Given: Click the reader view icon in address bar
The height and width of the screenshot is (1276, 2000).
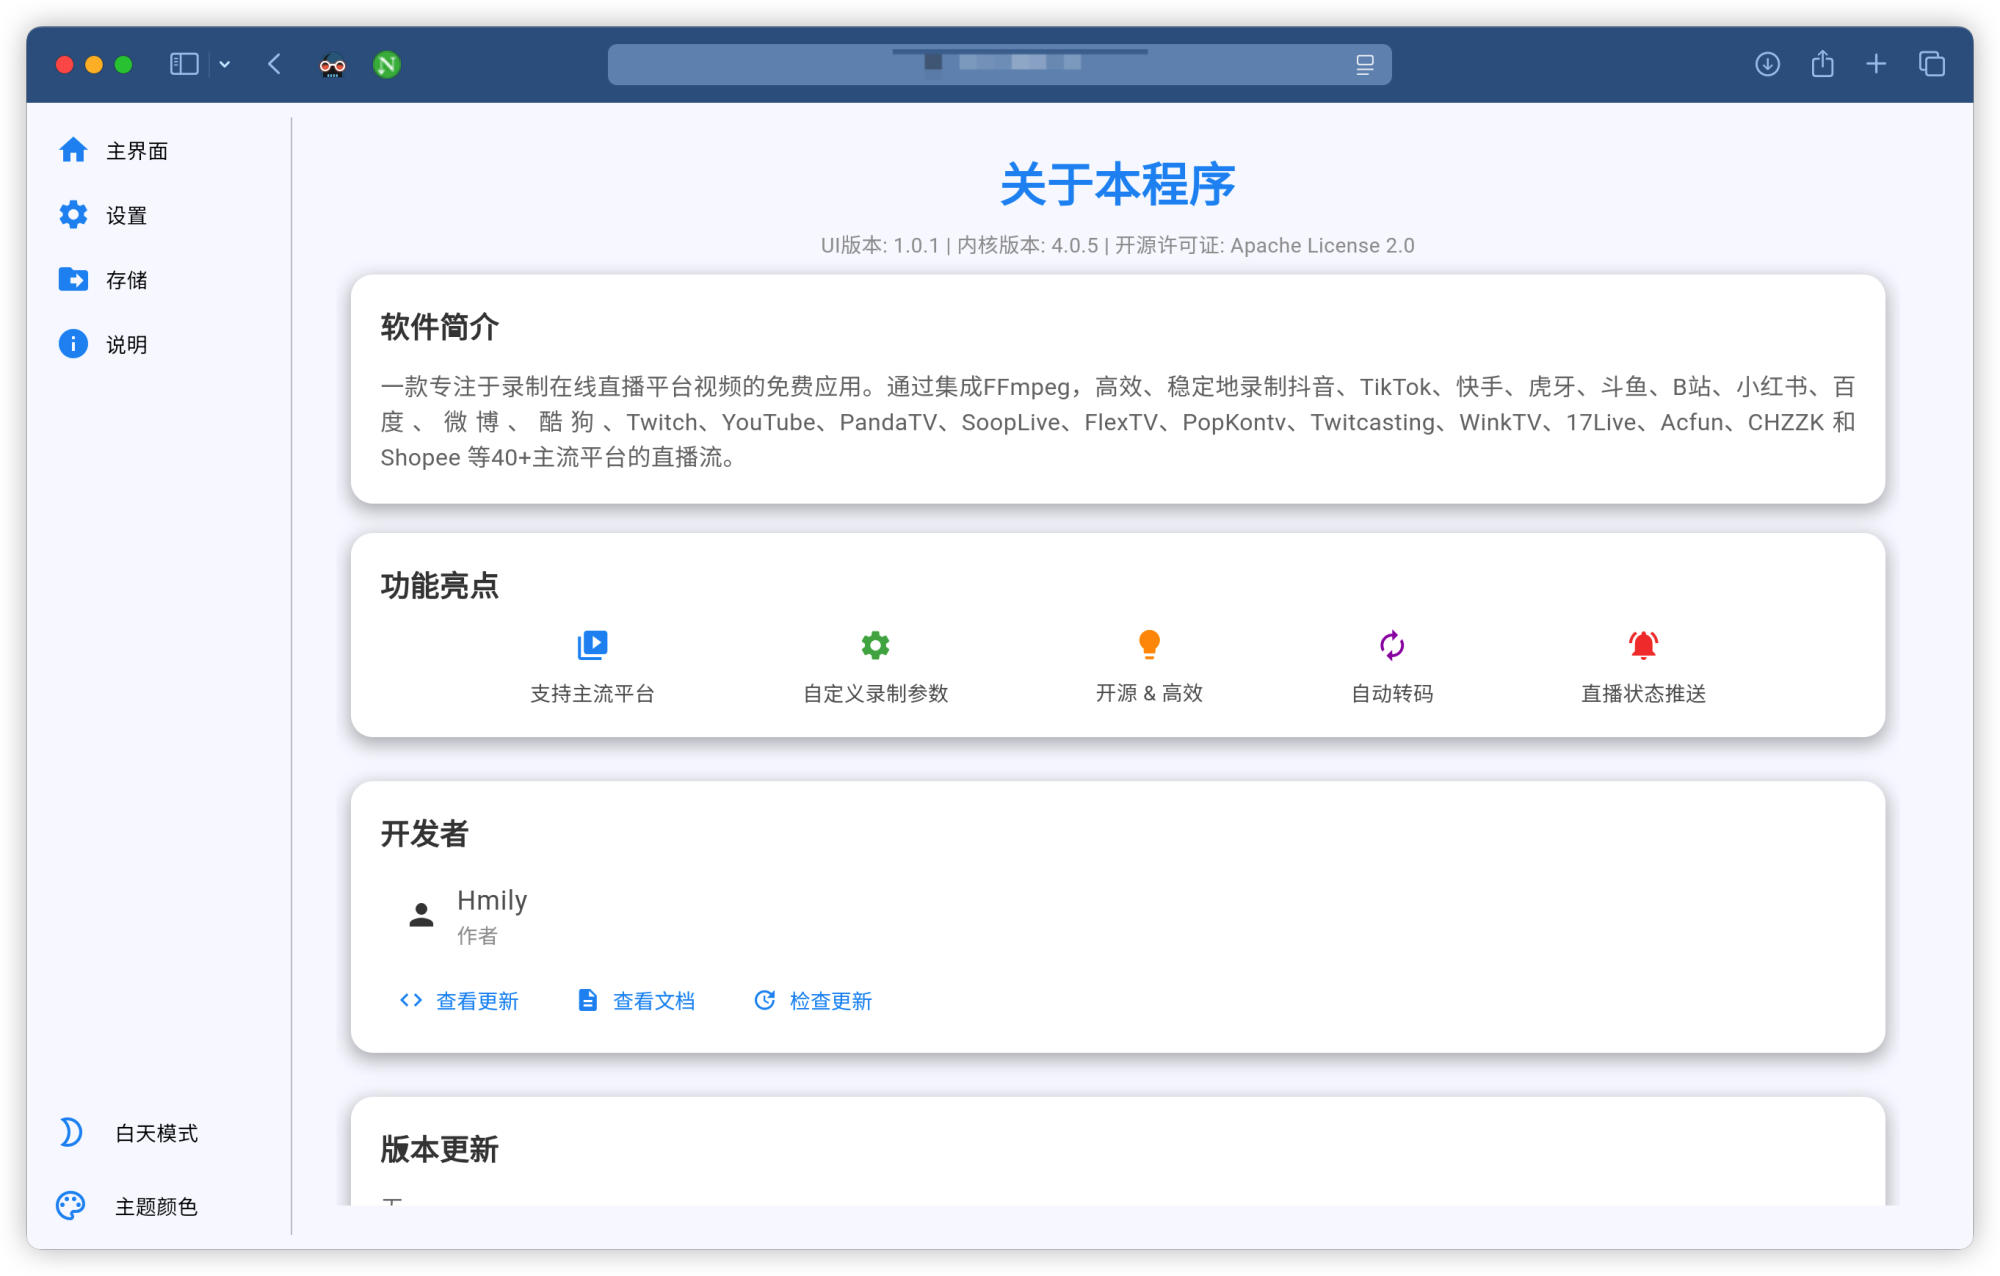Looking at the screenshot, I should point(1365,64).
